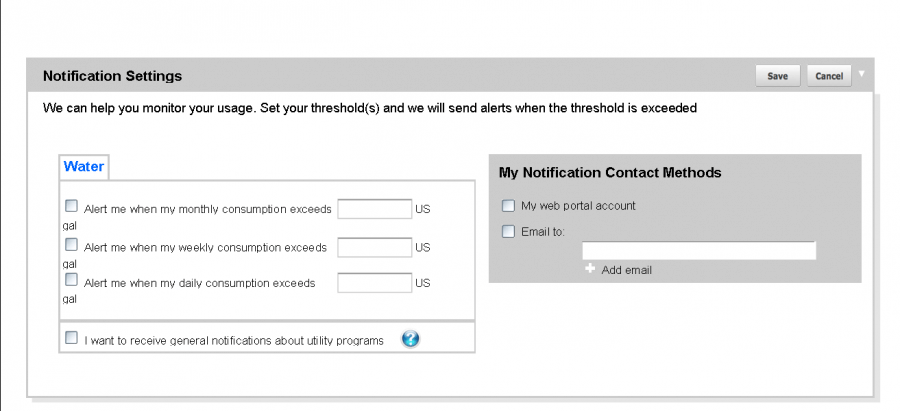Viewport: 900px width, 411px height.
Task: Focus the daily consumption threshold field
Action: 375,283
